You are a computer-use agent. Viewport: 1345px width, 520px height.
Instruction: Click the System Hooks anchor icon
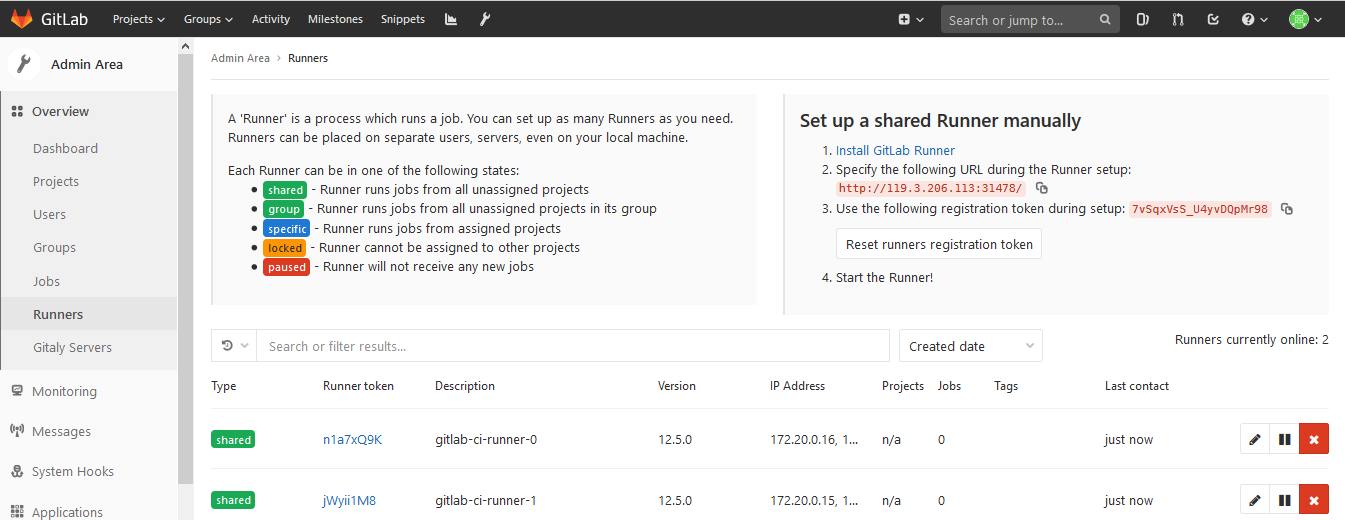click(17, 471)
